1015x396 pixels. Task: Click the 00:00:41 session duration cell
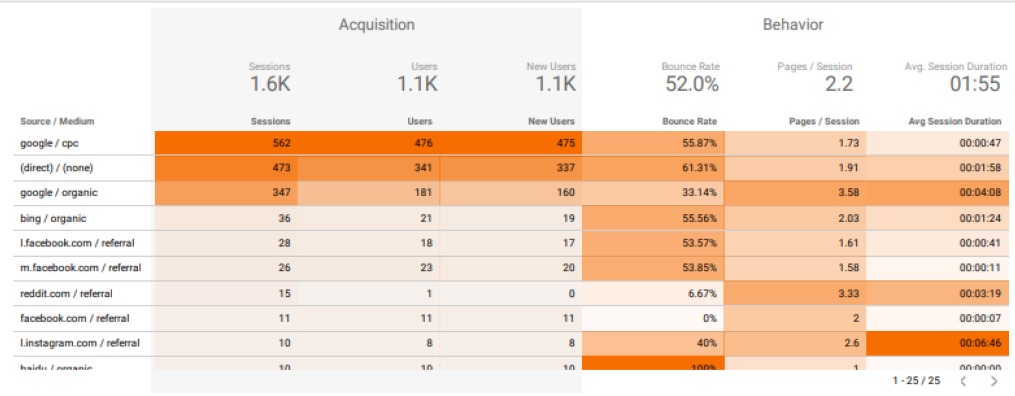pyautogui.click(x=938, y=243)
